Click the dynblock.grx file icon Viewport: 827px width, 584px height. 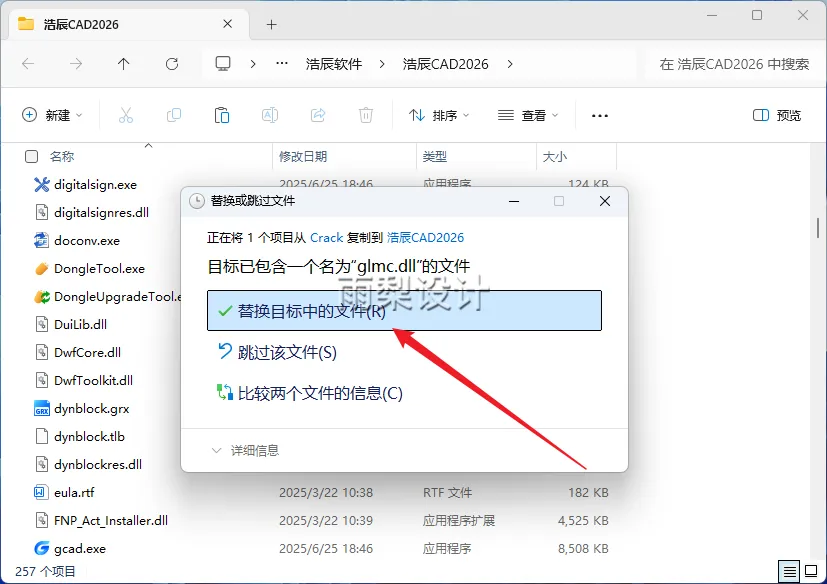pos(42,408)
